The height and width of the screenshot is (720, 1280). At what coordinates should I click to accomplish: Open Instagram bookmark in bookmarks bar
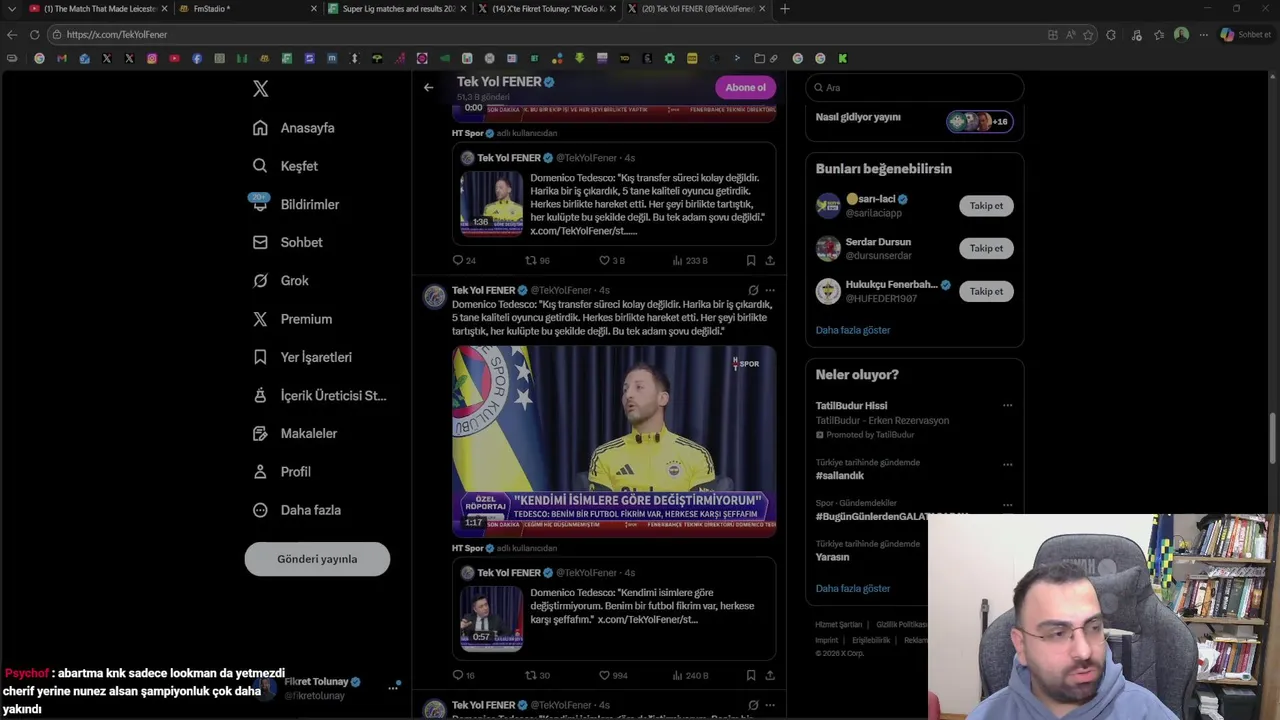click(152, 58)
